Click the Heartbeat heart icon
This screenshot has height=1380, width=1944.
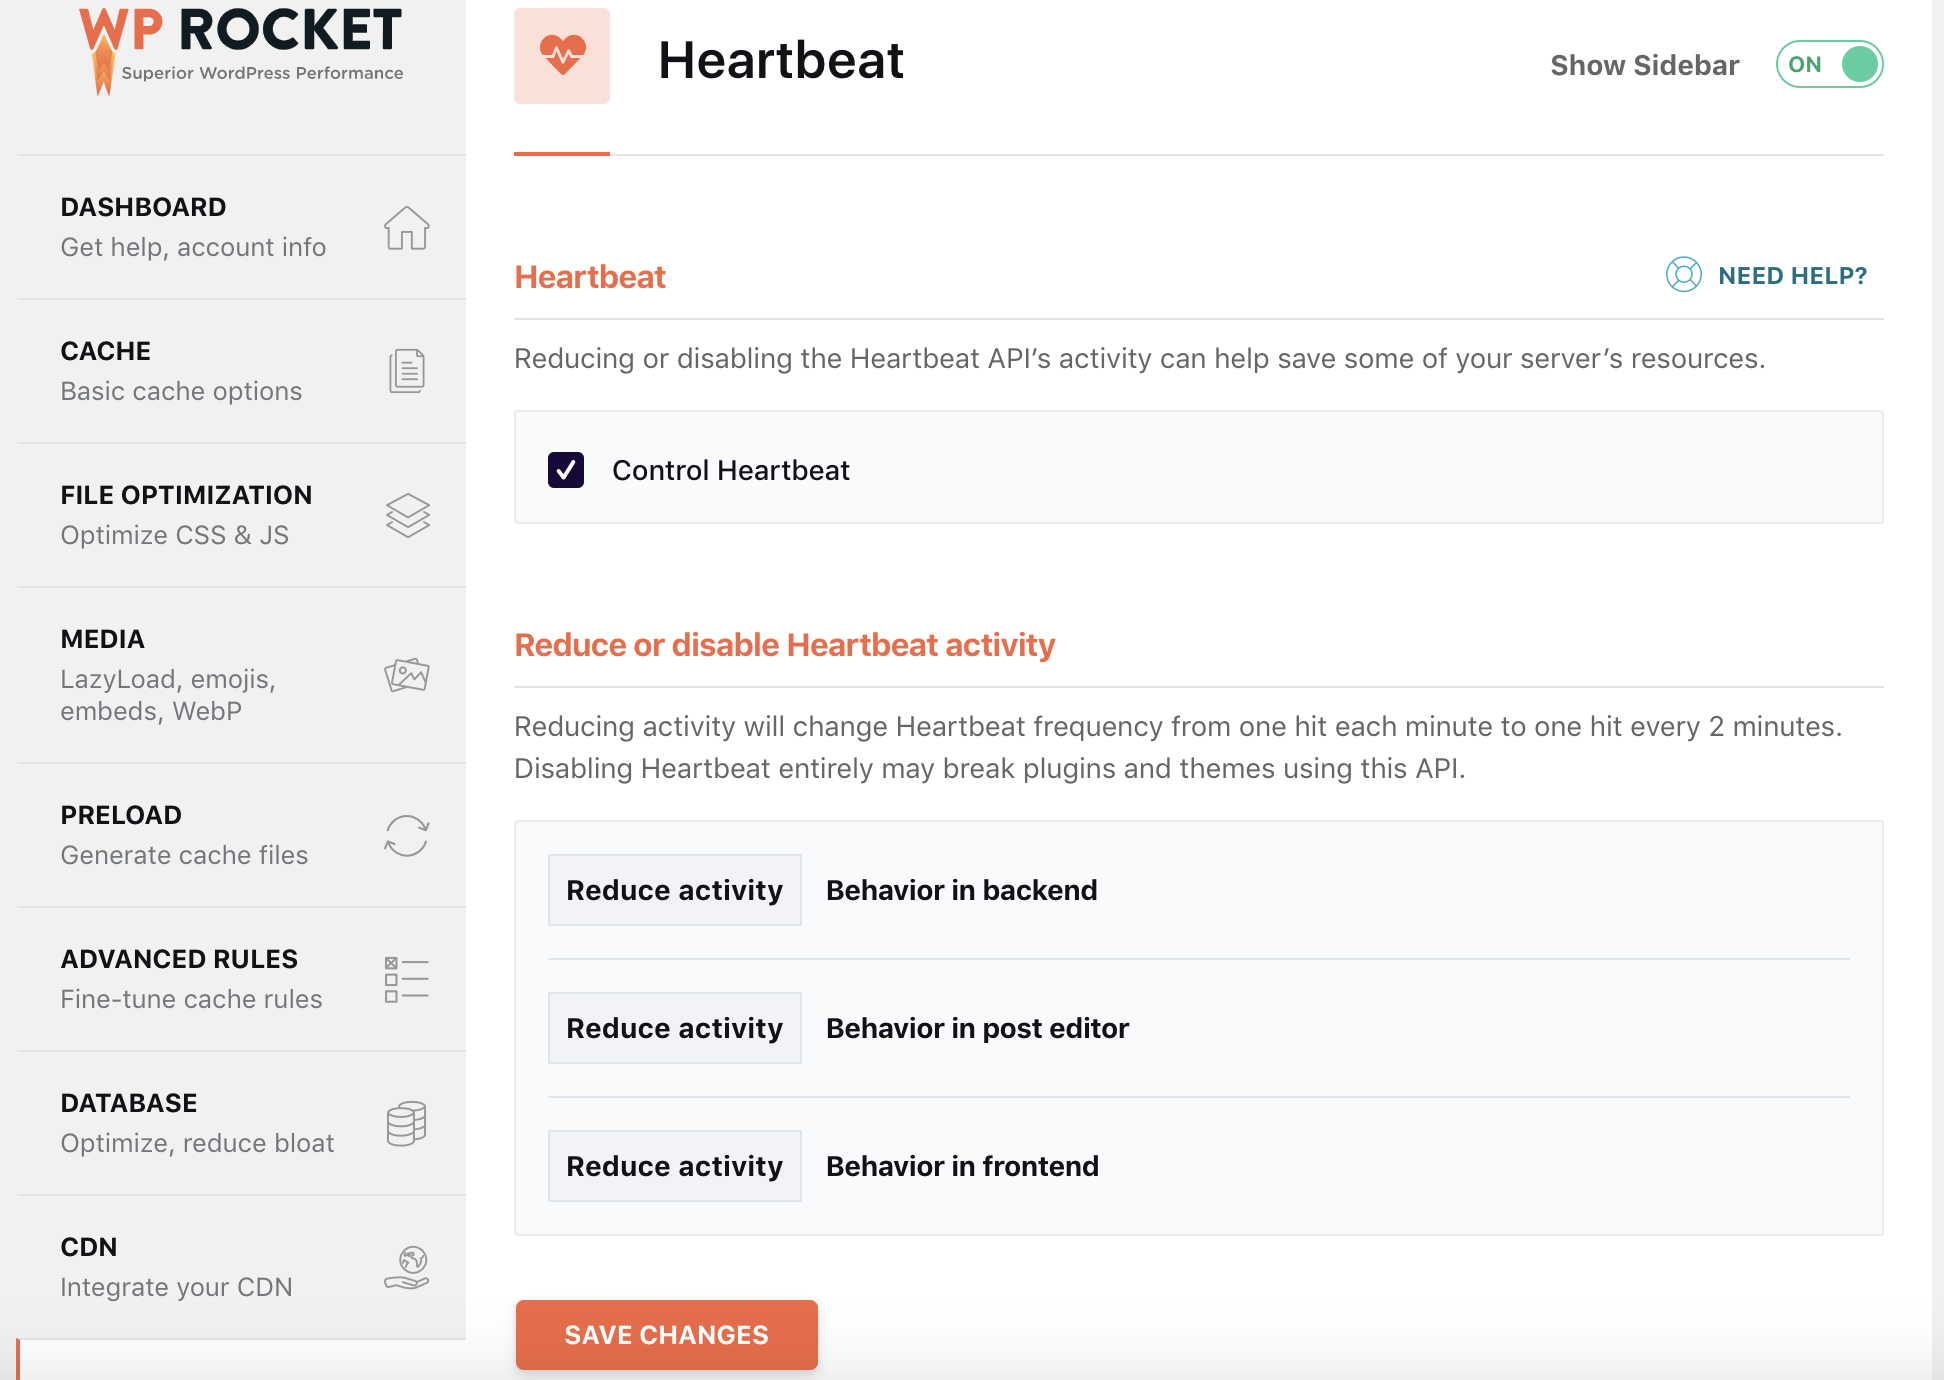(x=562, y=56)
